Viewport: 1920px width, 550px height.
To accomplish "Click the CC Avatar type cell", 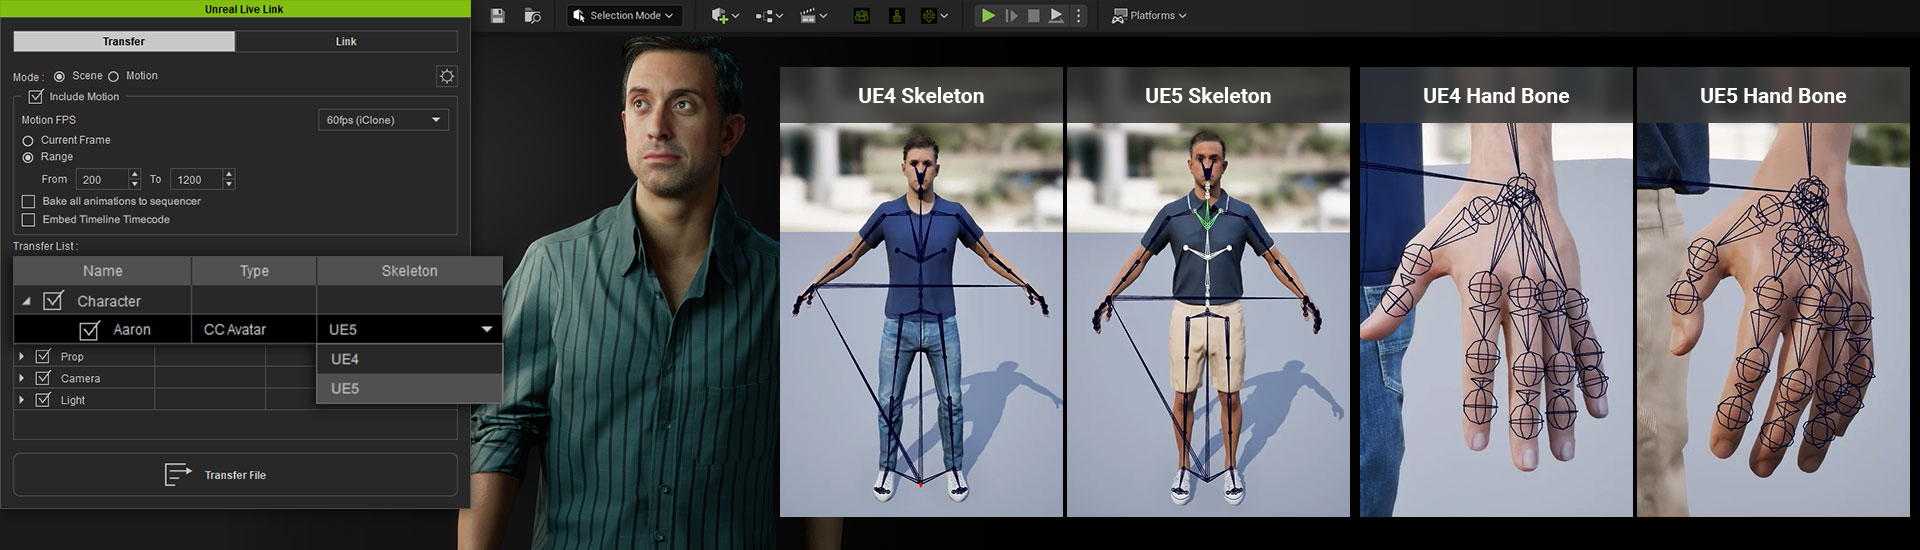I will [x=254, y=329].
